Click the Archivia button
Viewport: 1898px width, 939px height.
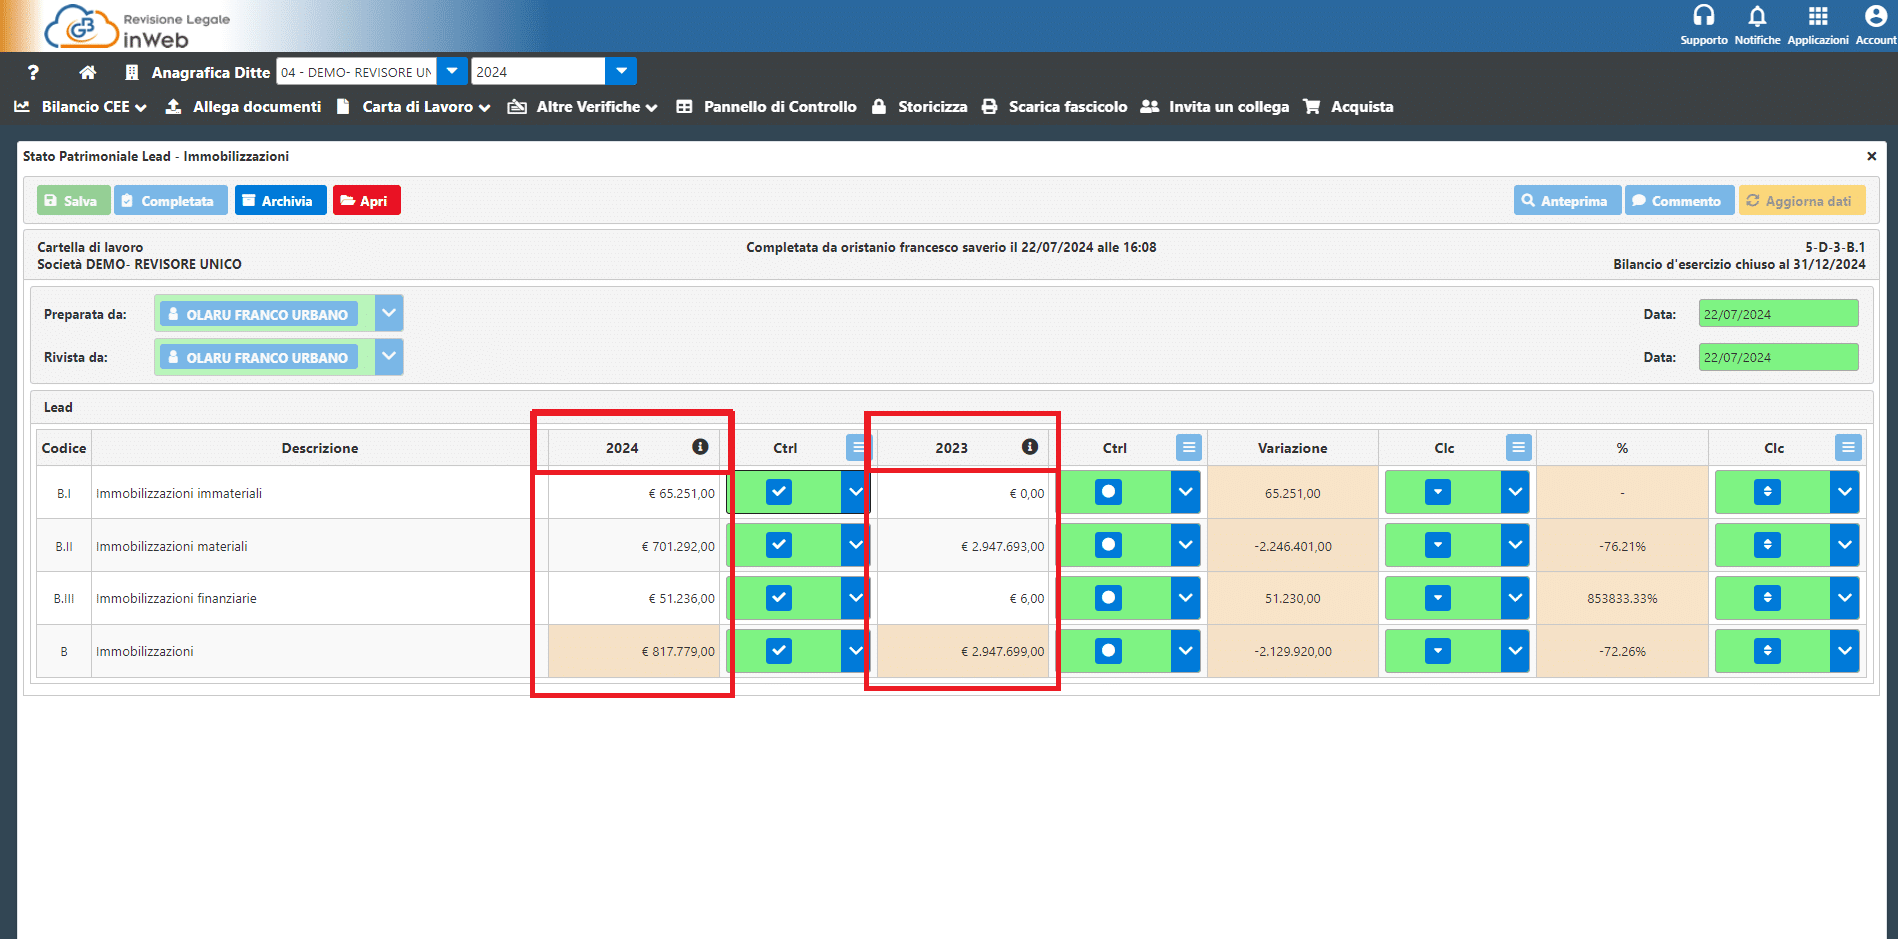coord(280,201)
